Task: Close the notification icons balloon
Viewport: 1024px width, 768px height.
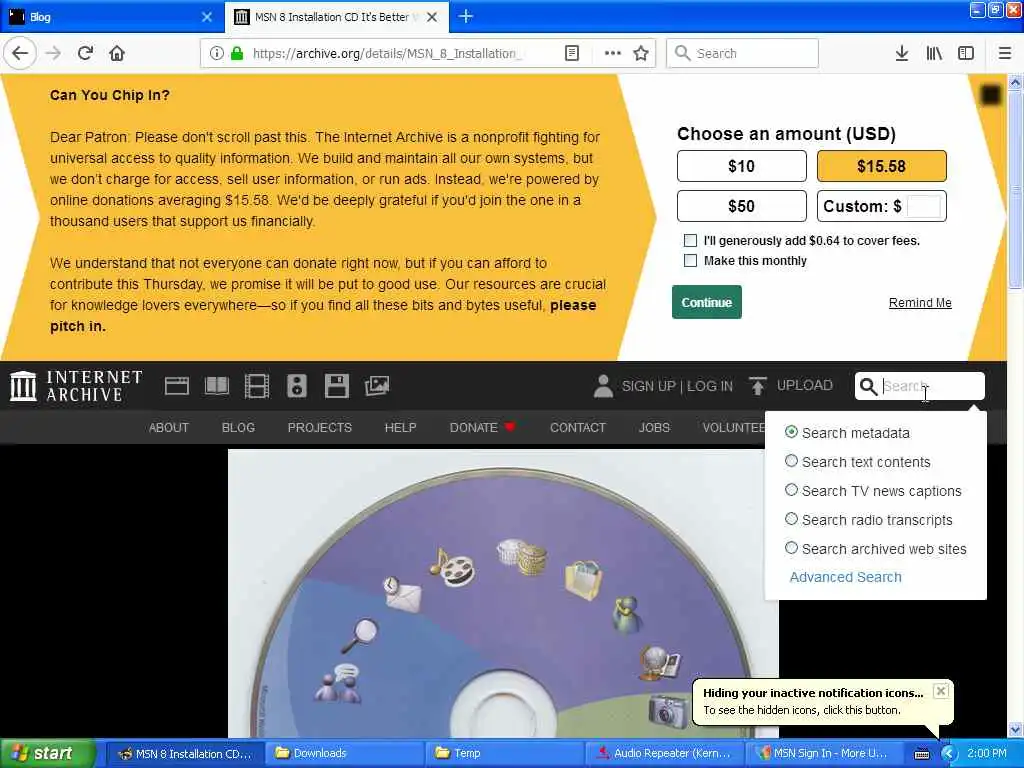Action: pyautogui.click(x=940, y=691)
